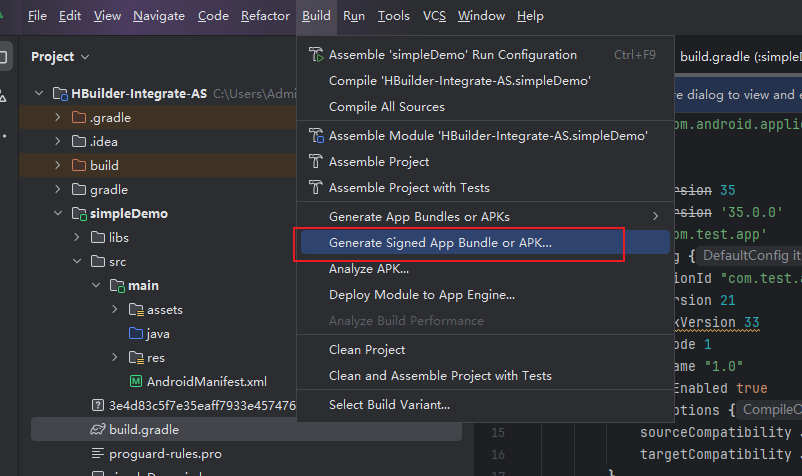The width and height of the screenshot is (802, 476).
Task: Open the Tools menu
Action: point(393,16)
